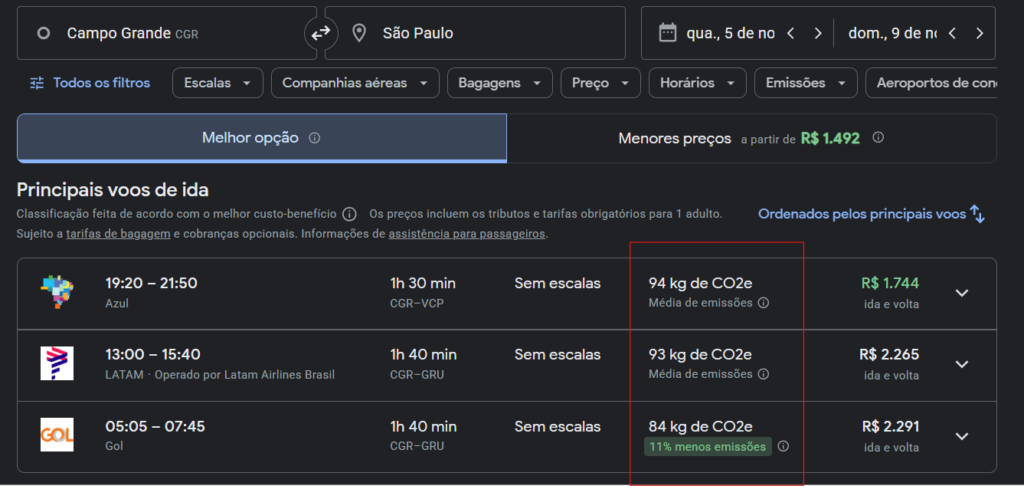The height and width of the screenshot is (486, 1024).
Task: Expand the Gol 05:05 flight details
Action: click(x=961, y=436)
